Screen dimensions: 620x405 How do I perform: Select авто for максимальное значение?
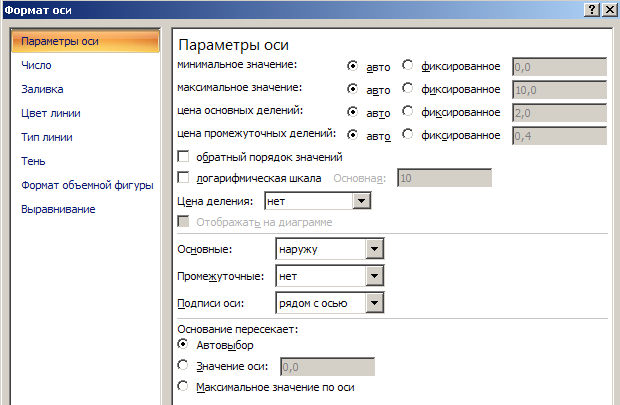tap(352, 89)
